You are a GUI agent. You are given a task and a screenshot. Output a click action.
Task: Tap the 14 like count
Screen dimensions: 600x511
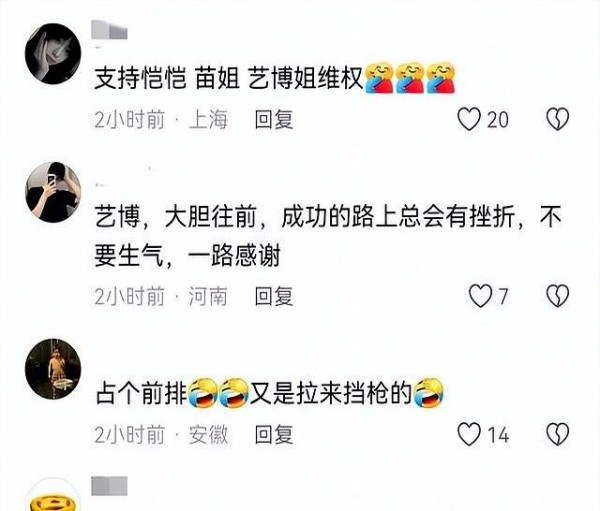(498, 435)
